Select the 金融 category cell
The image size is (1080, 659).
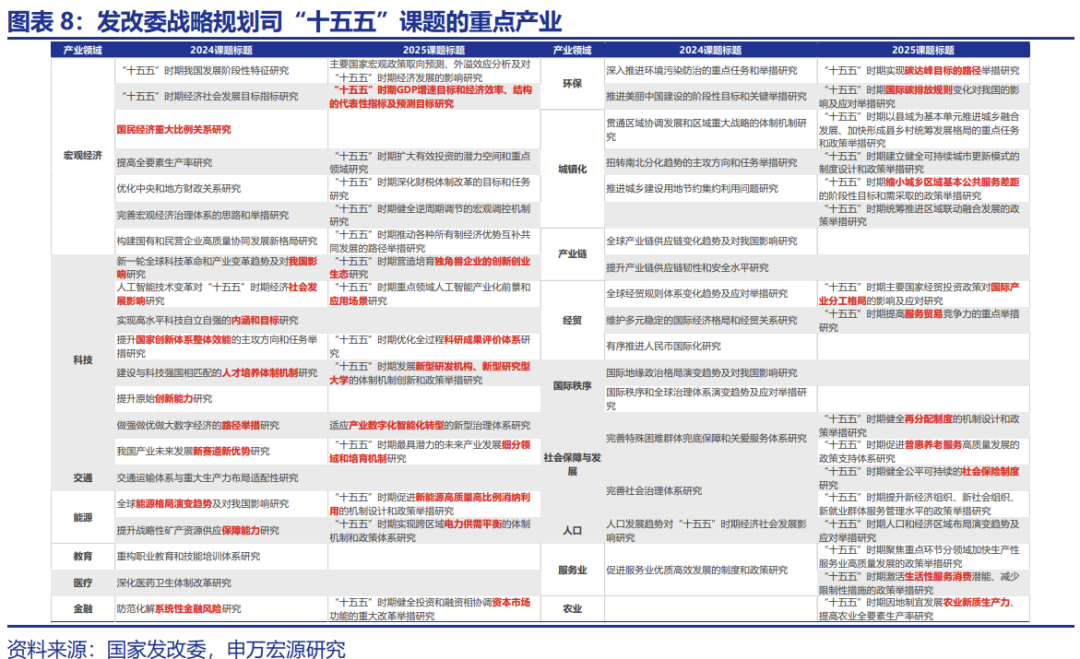point(82,608)
